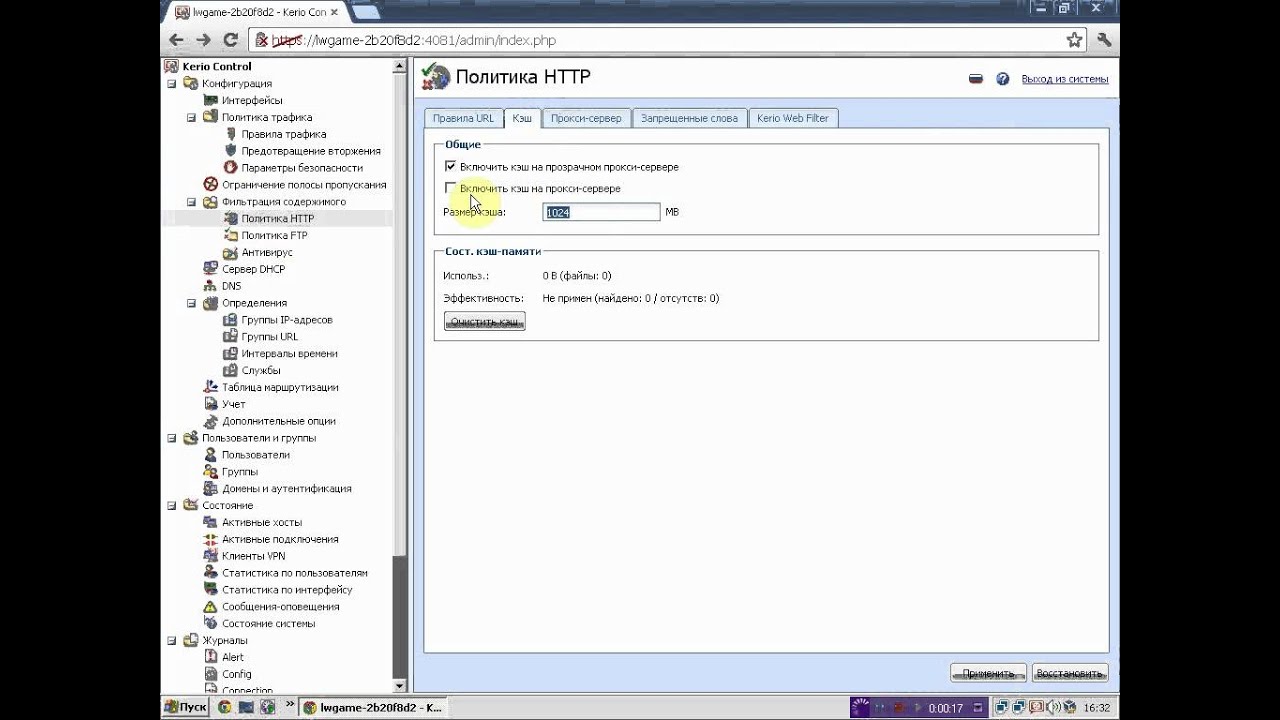Image resolution: width=1280 pixels, height=720 pixels.
Task: Click the Параметры безопасности icon
Action: [x=230, y=168]
